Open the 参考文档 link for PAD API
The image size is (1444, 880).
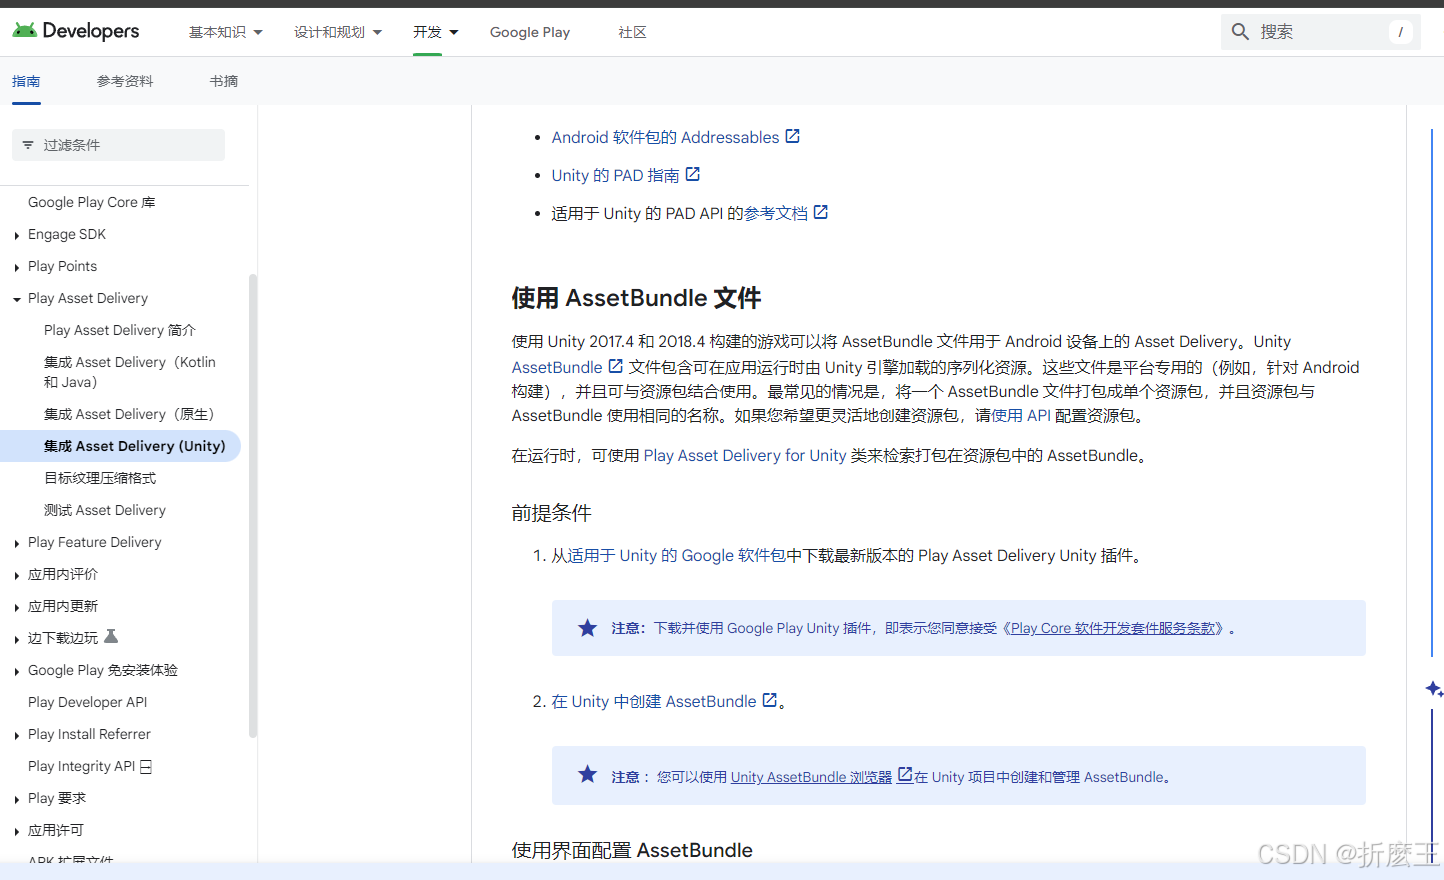[776, 213]
